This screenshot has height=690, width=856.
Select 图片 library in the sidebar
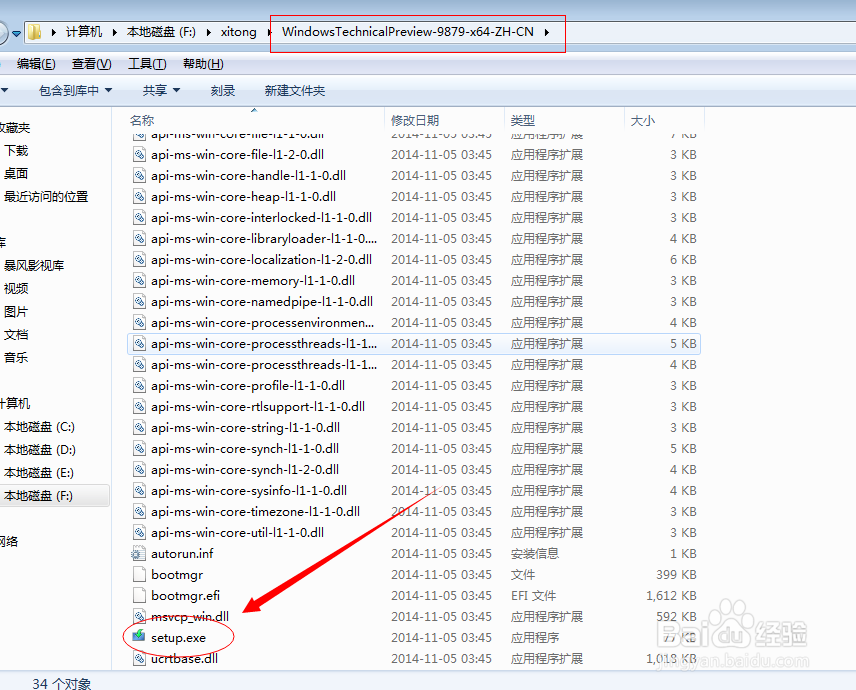click(x=16, y=312)
